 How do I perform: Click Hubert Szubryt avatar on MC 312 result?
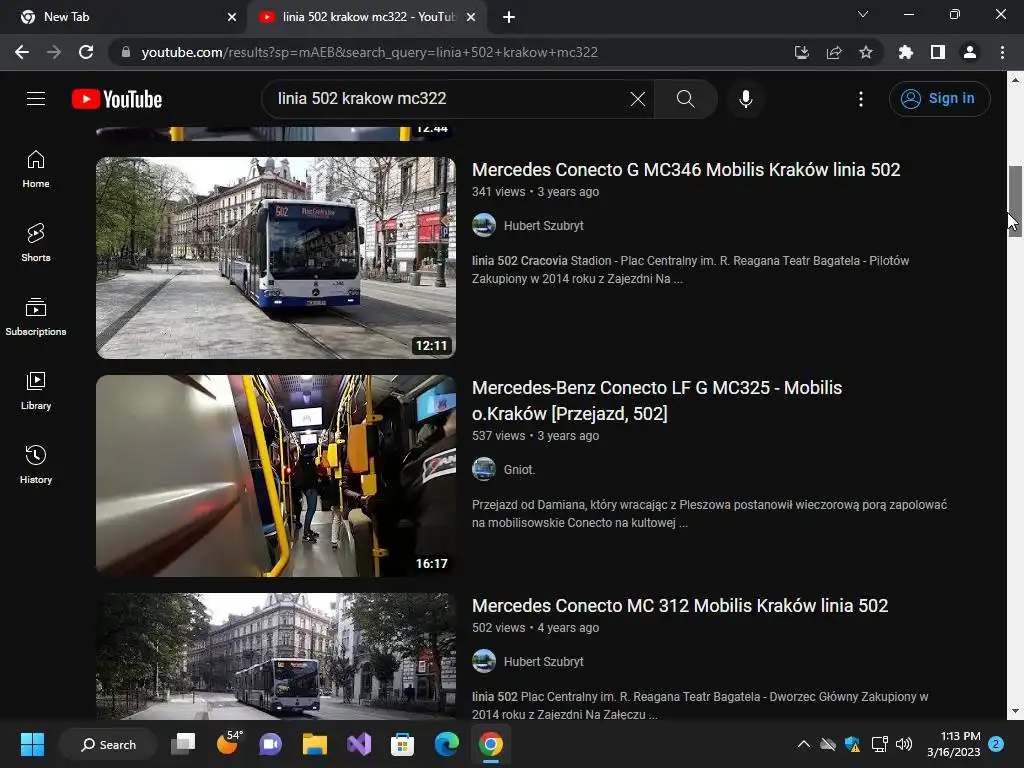[484, 662]
